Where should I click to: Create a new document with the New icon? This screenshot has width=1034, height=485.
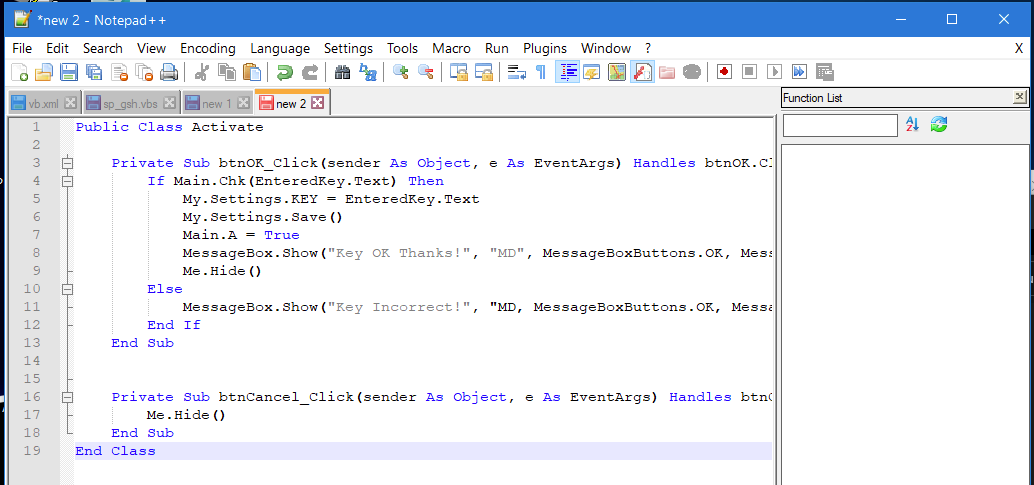tap(20, 72)
